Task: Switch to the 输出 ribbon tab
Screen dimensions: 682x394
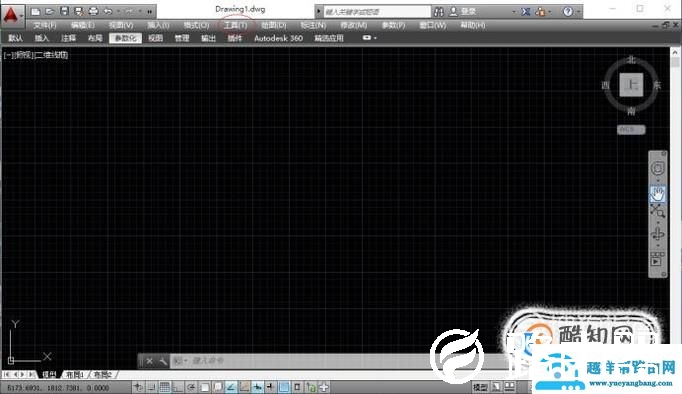Action: [208, 38]
